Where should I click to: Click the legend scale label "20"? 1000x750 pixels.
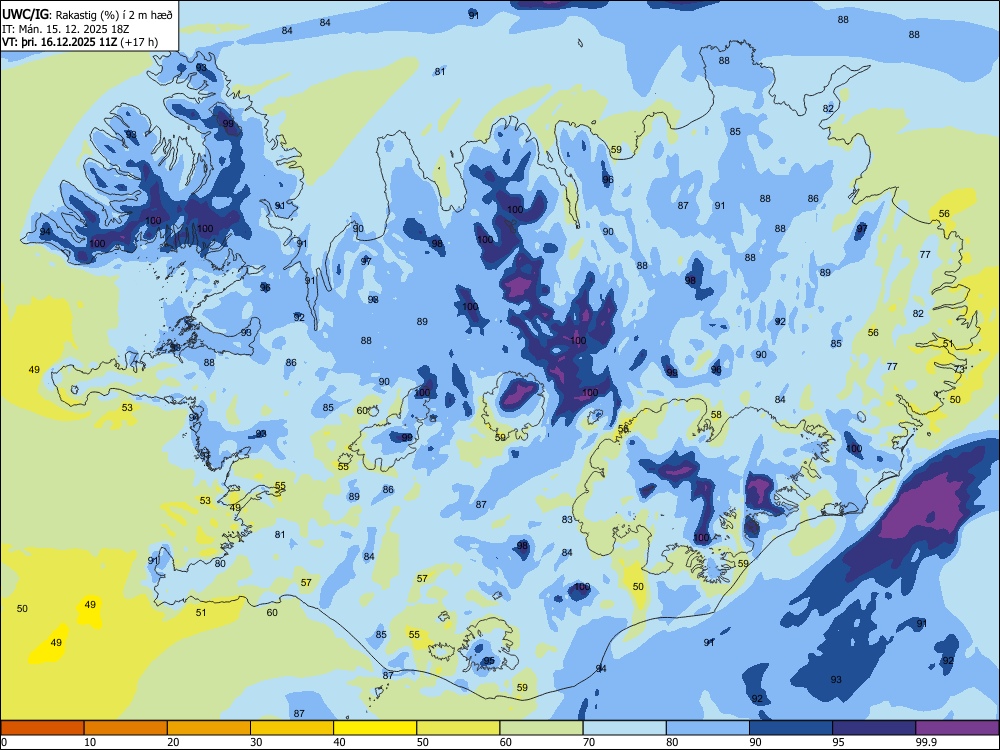173,742
